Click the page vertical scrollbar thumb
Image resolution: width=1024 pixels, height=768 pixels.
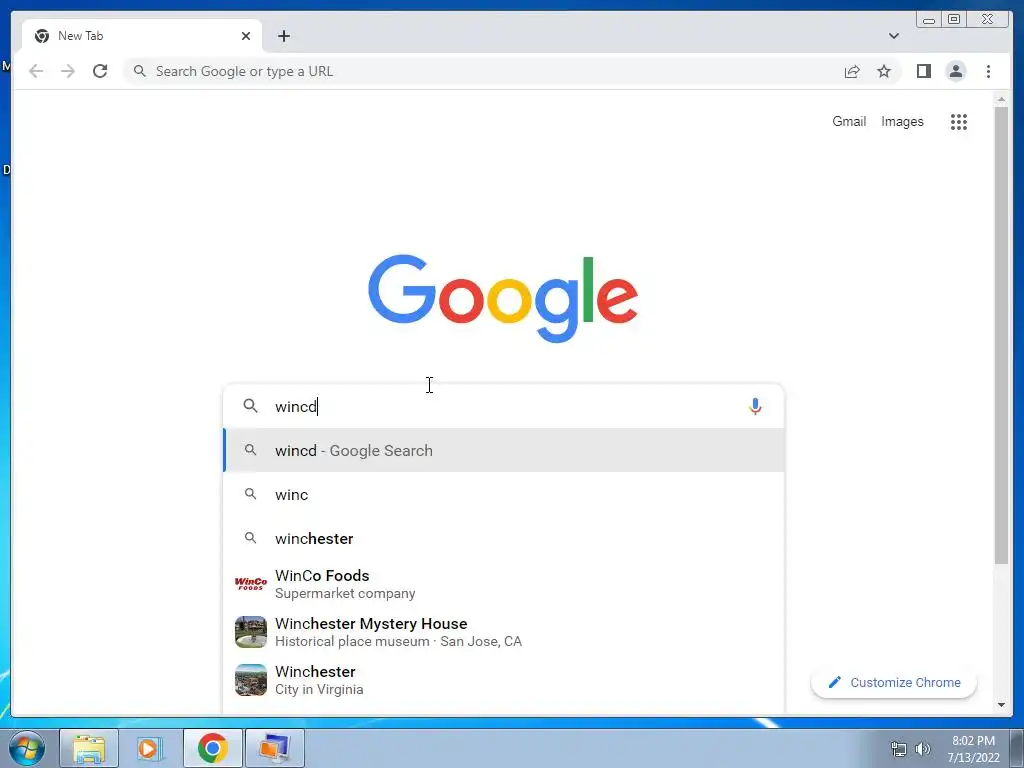[1001, 335]
